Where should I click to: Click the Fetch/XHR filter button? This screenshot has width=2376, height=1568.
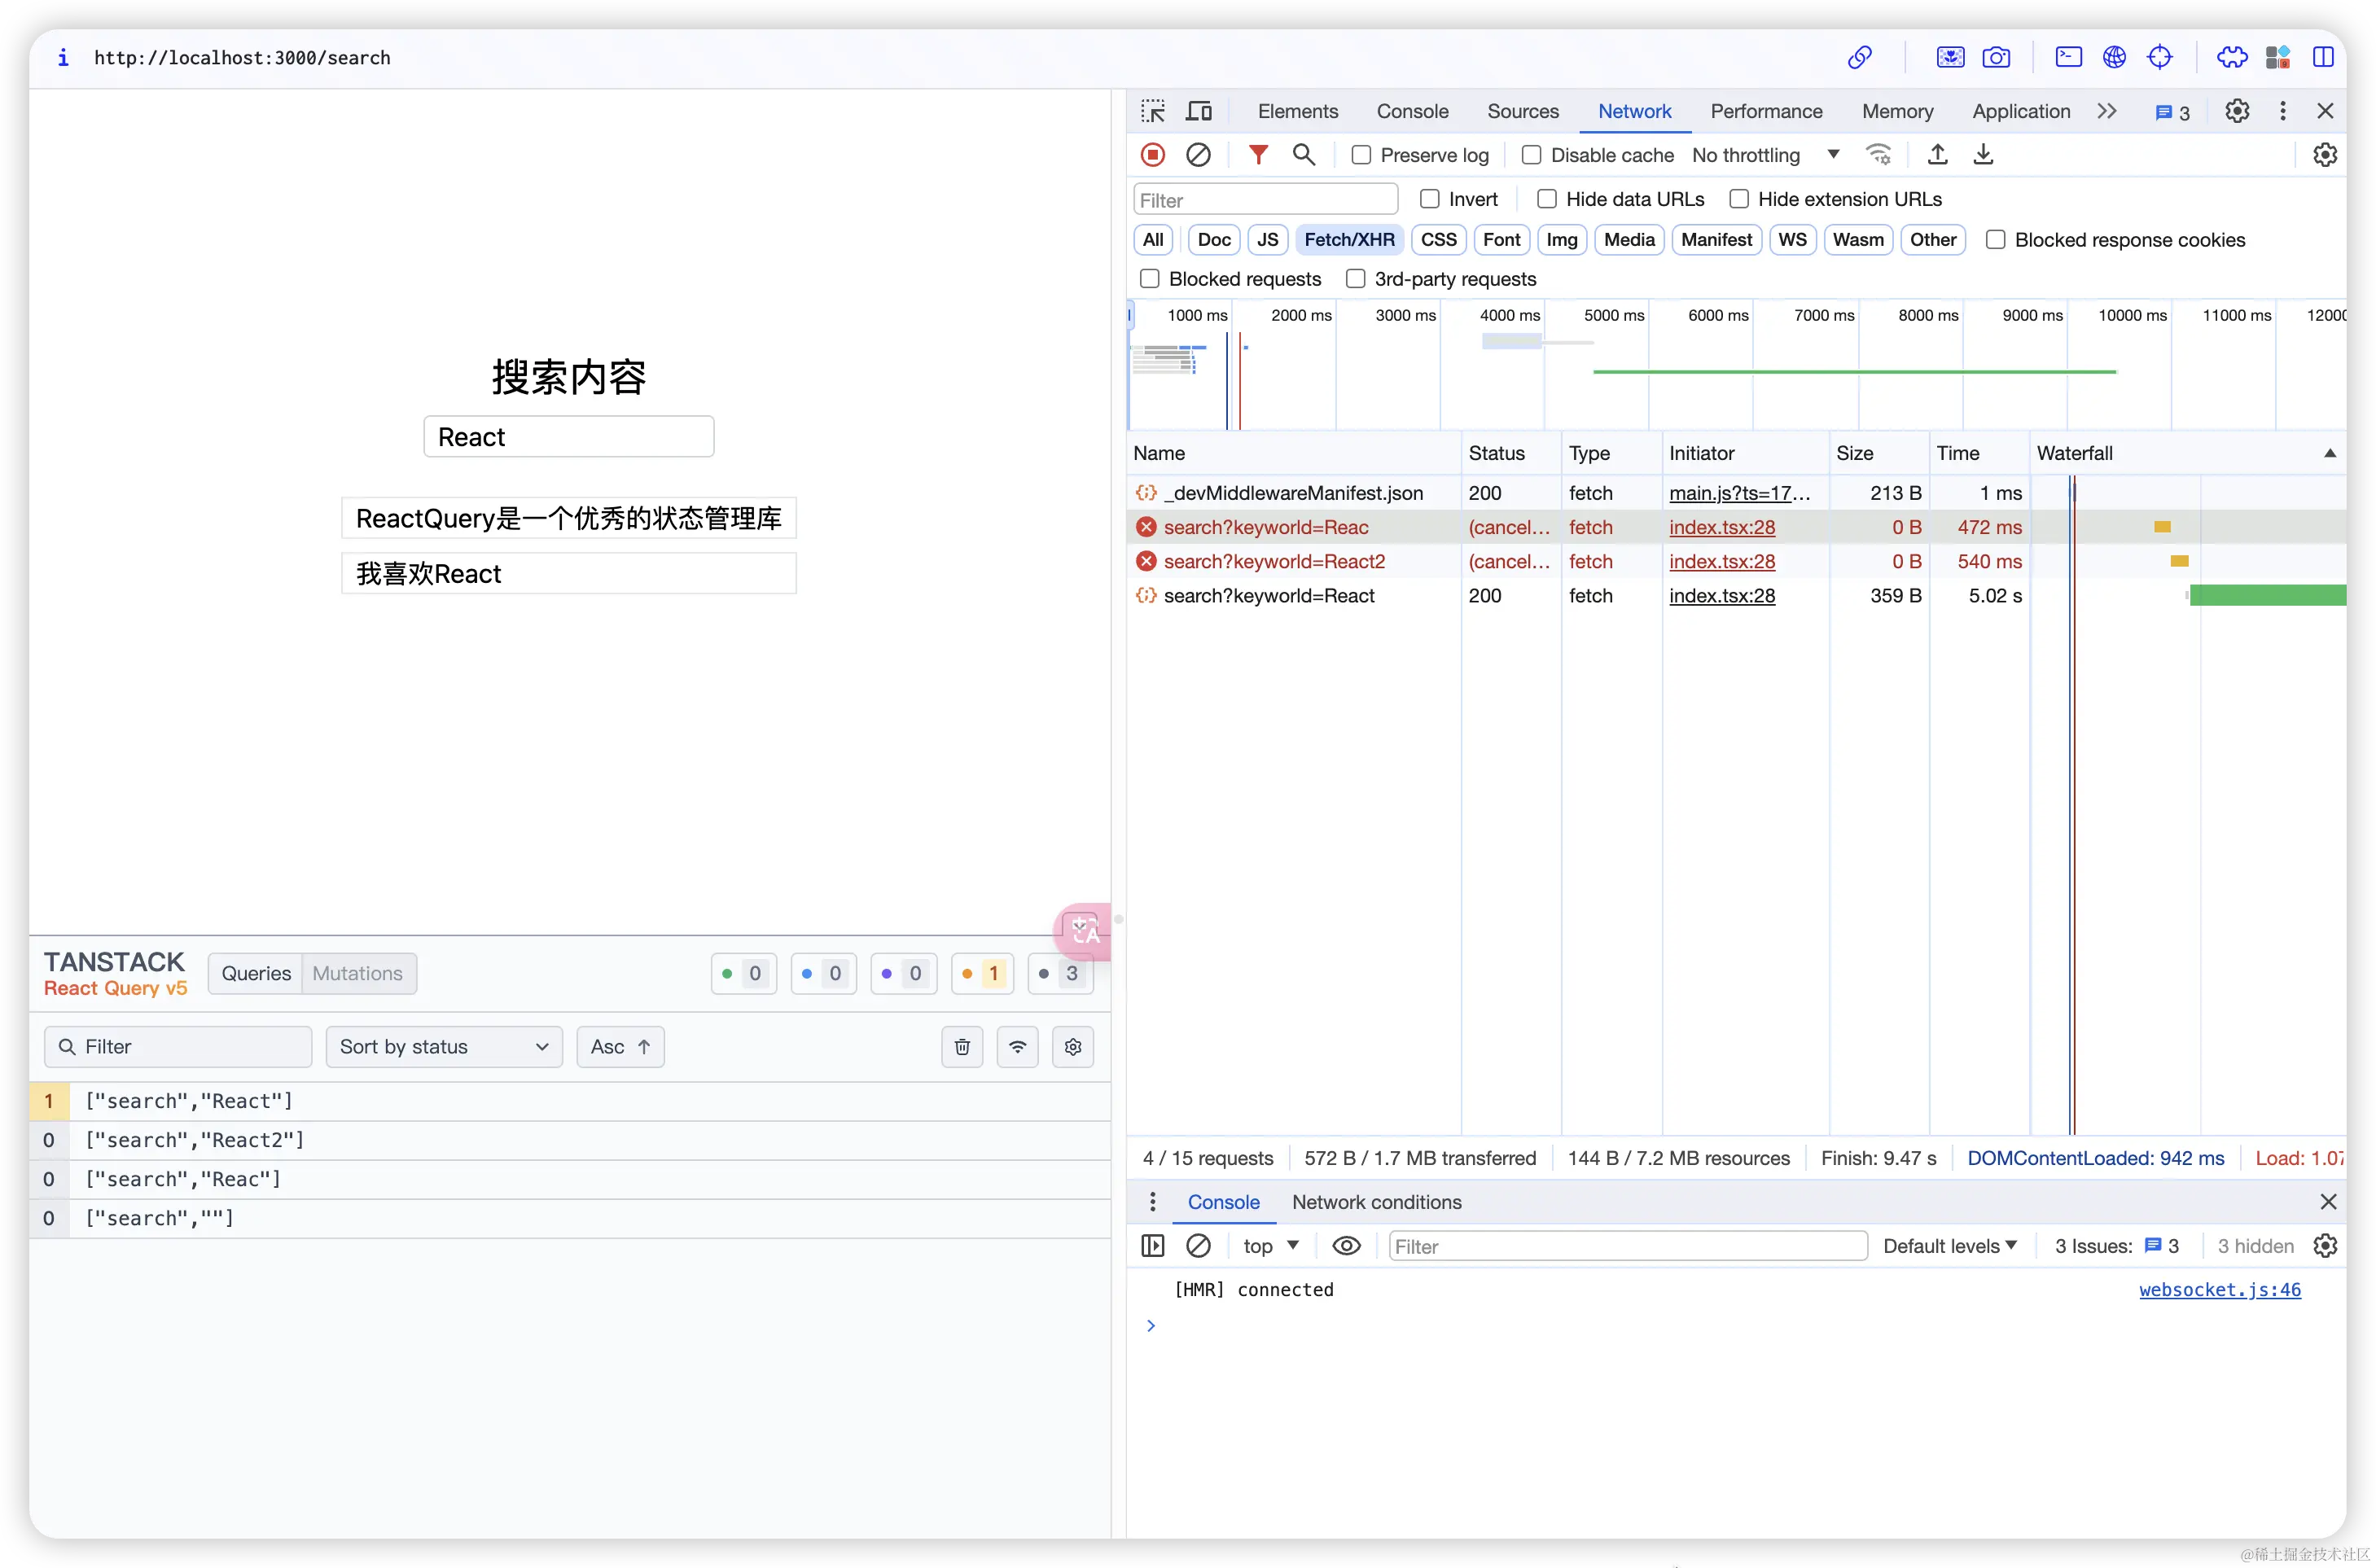click(x=1349, y=240)
